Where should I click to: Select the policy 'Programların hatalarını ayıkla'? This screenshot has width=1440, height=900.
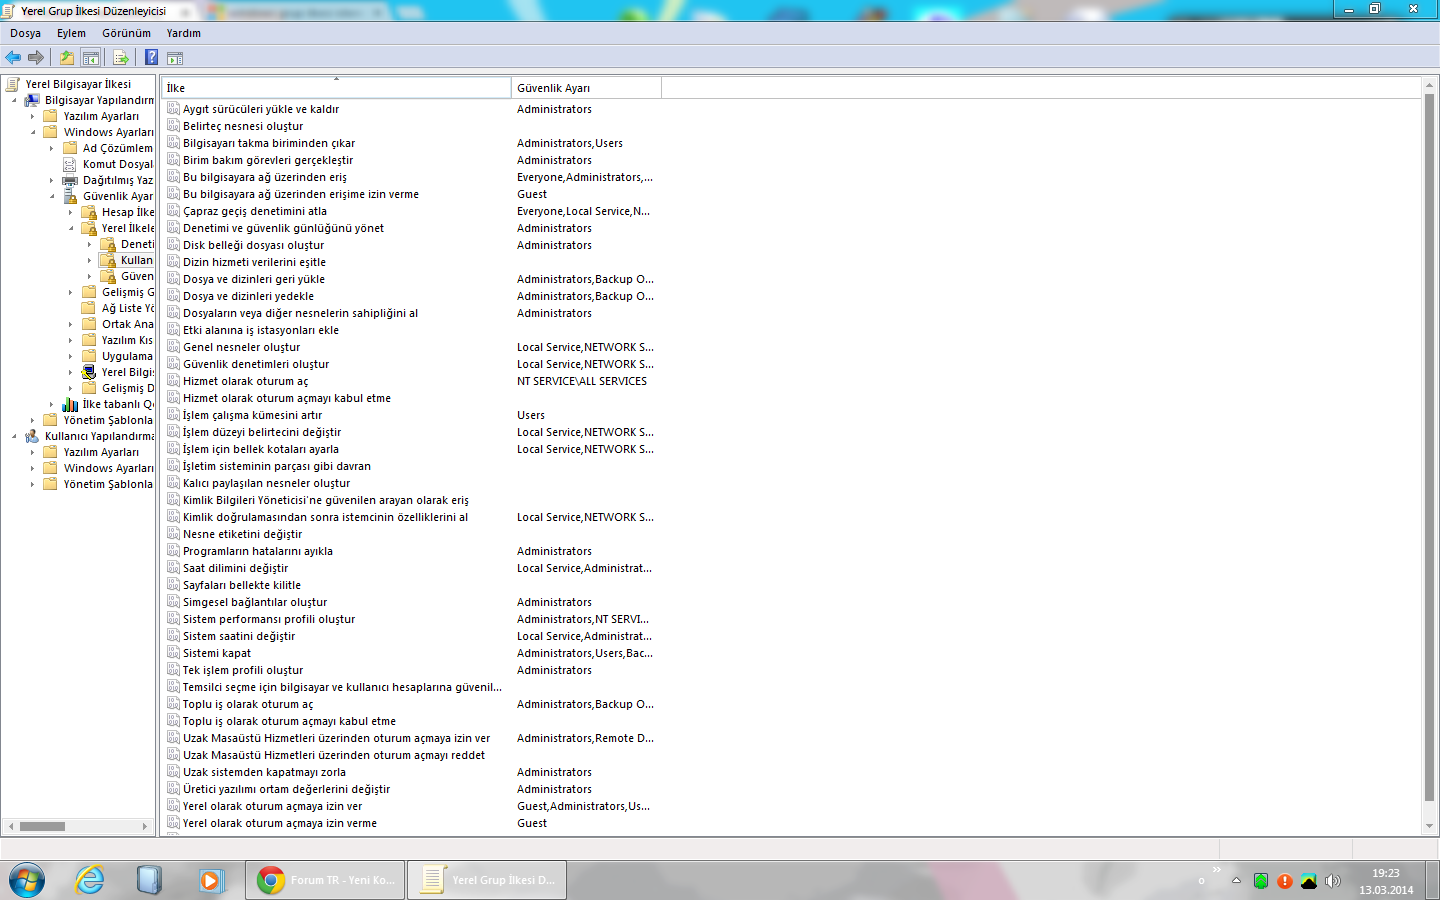pyautogui.click(x=258, y=551)
